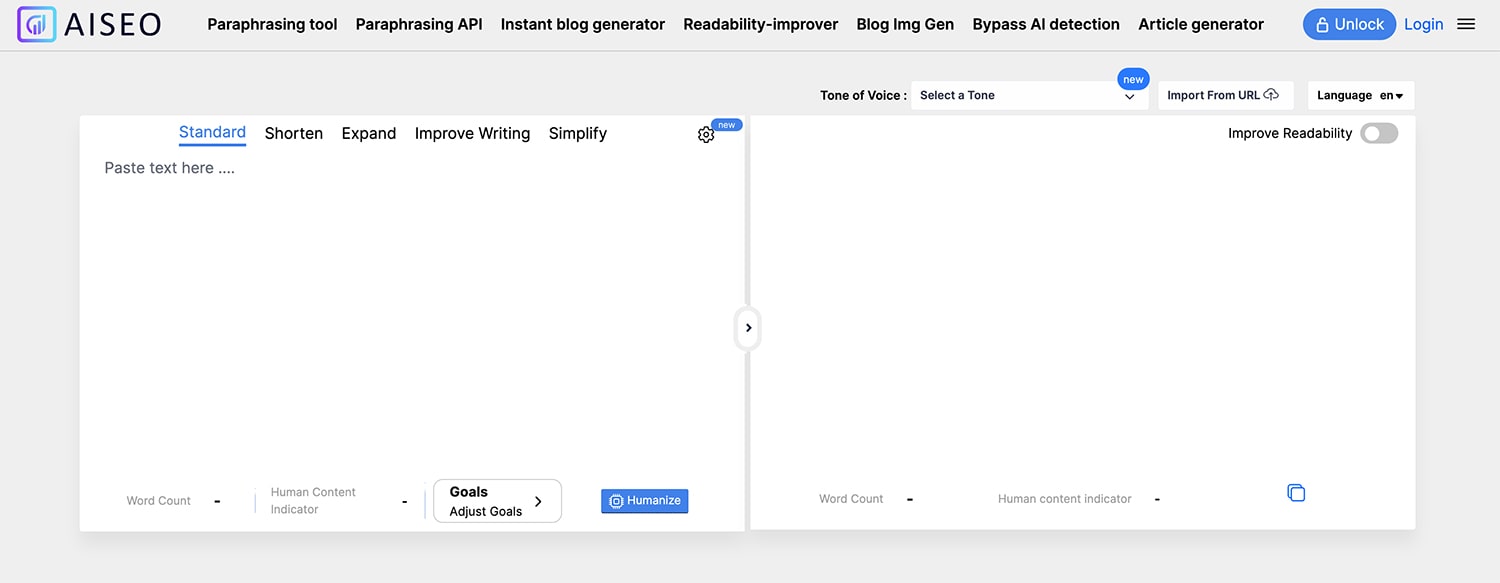This screenshot has width=1500, height=583.
Task: Open the Bypass AI detection menu item
Action: pyautogui.click(x=1045, y=25)
